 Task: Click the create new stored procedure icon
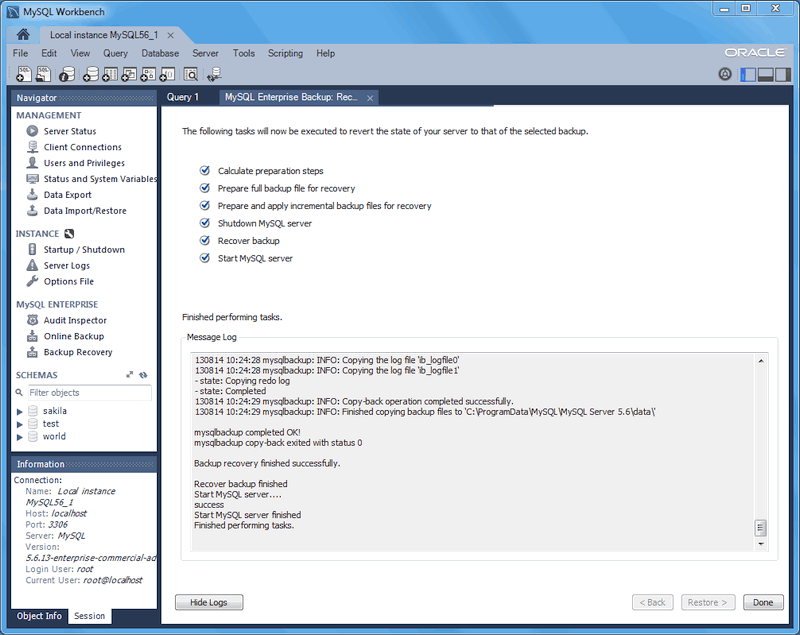click(x=148, y=74)
